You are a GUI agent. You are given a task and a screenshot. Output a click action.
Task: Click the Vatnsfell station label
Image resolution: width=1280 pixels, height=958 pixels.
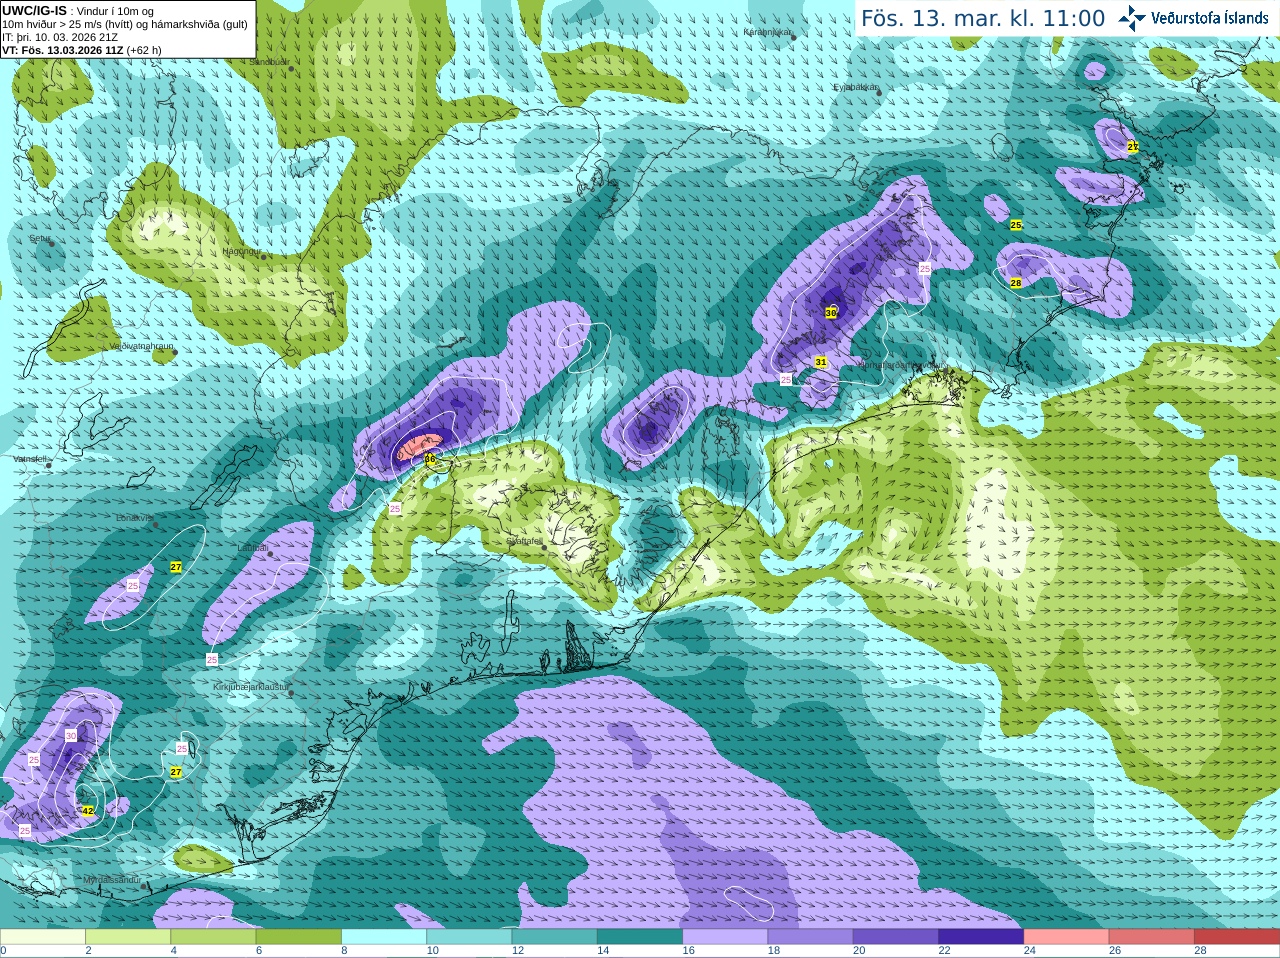(x=30, y=458)
